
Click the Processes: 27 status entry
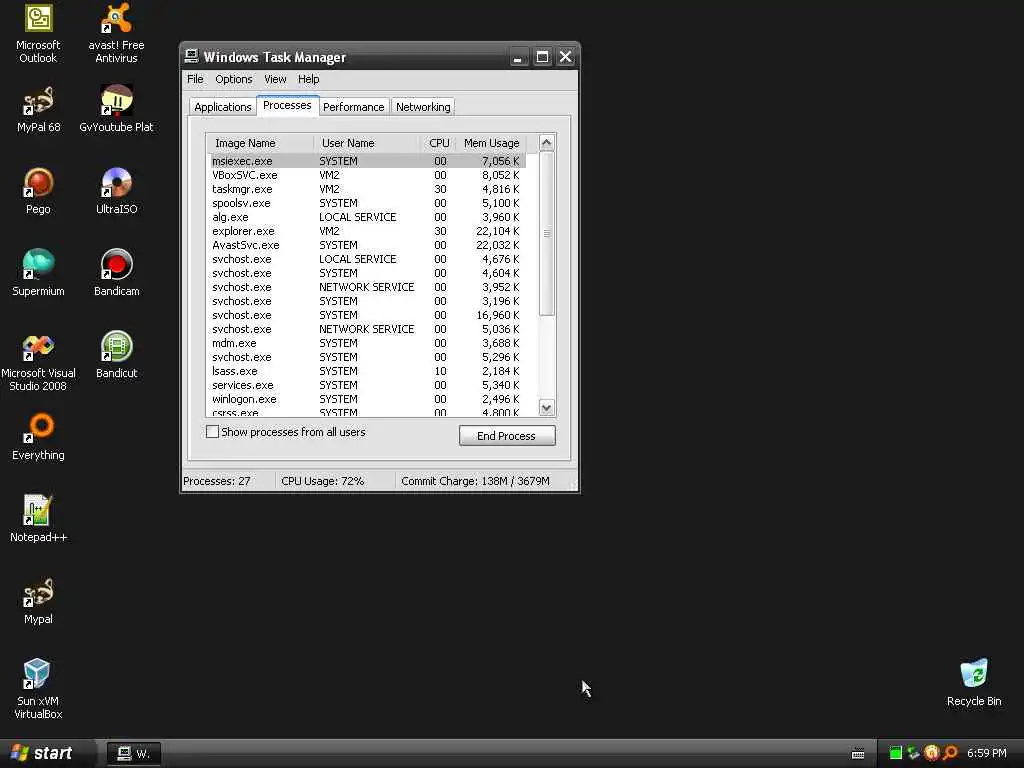217,481
